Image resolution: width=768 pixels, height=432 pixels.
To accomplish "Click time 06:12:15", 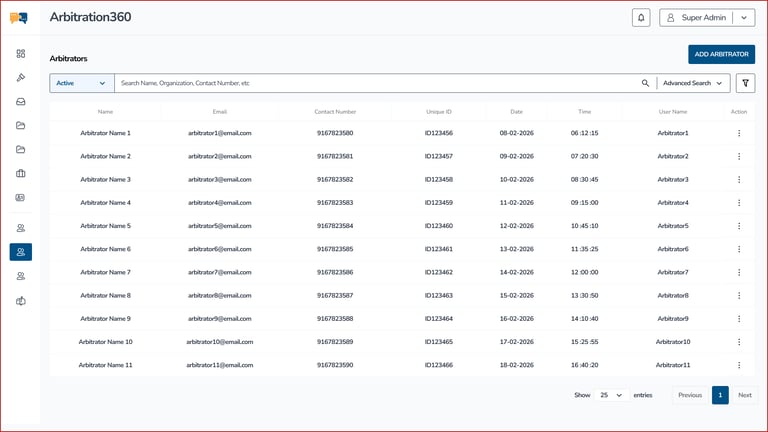I will click(584, 133).
